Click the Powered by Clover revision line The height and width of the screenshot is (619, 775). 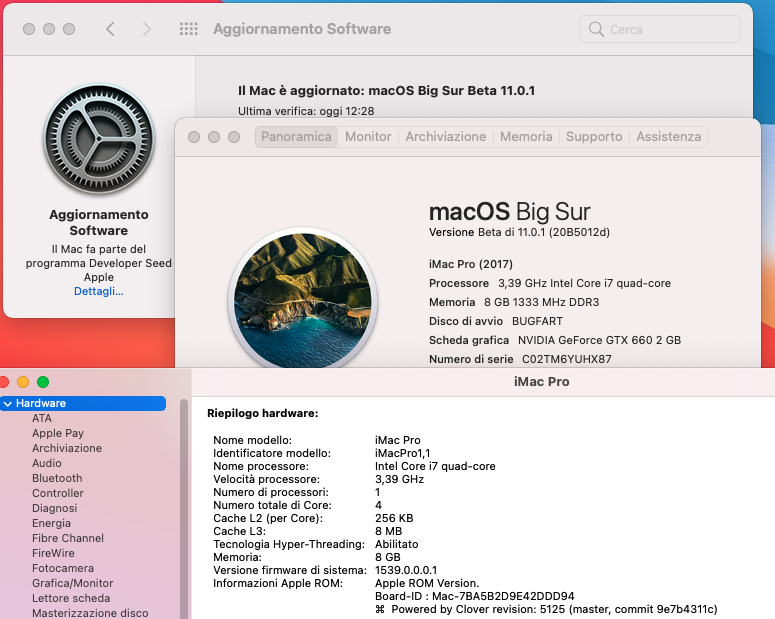(x=546, y=610)
